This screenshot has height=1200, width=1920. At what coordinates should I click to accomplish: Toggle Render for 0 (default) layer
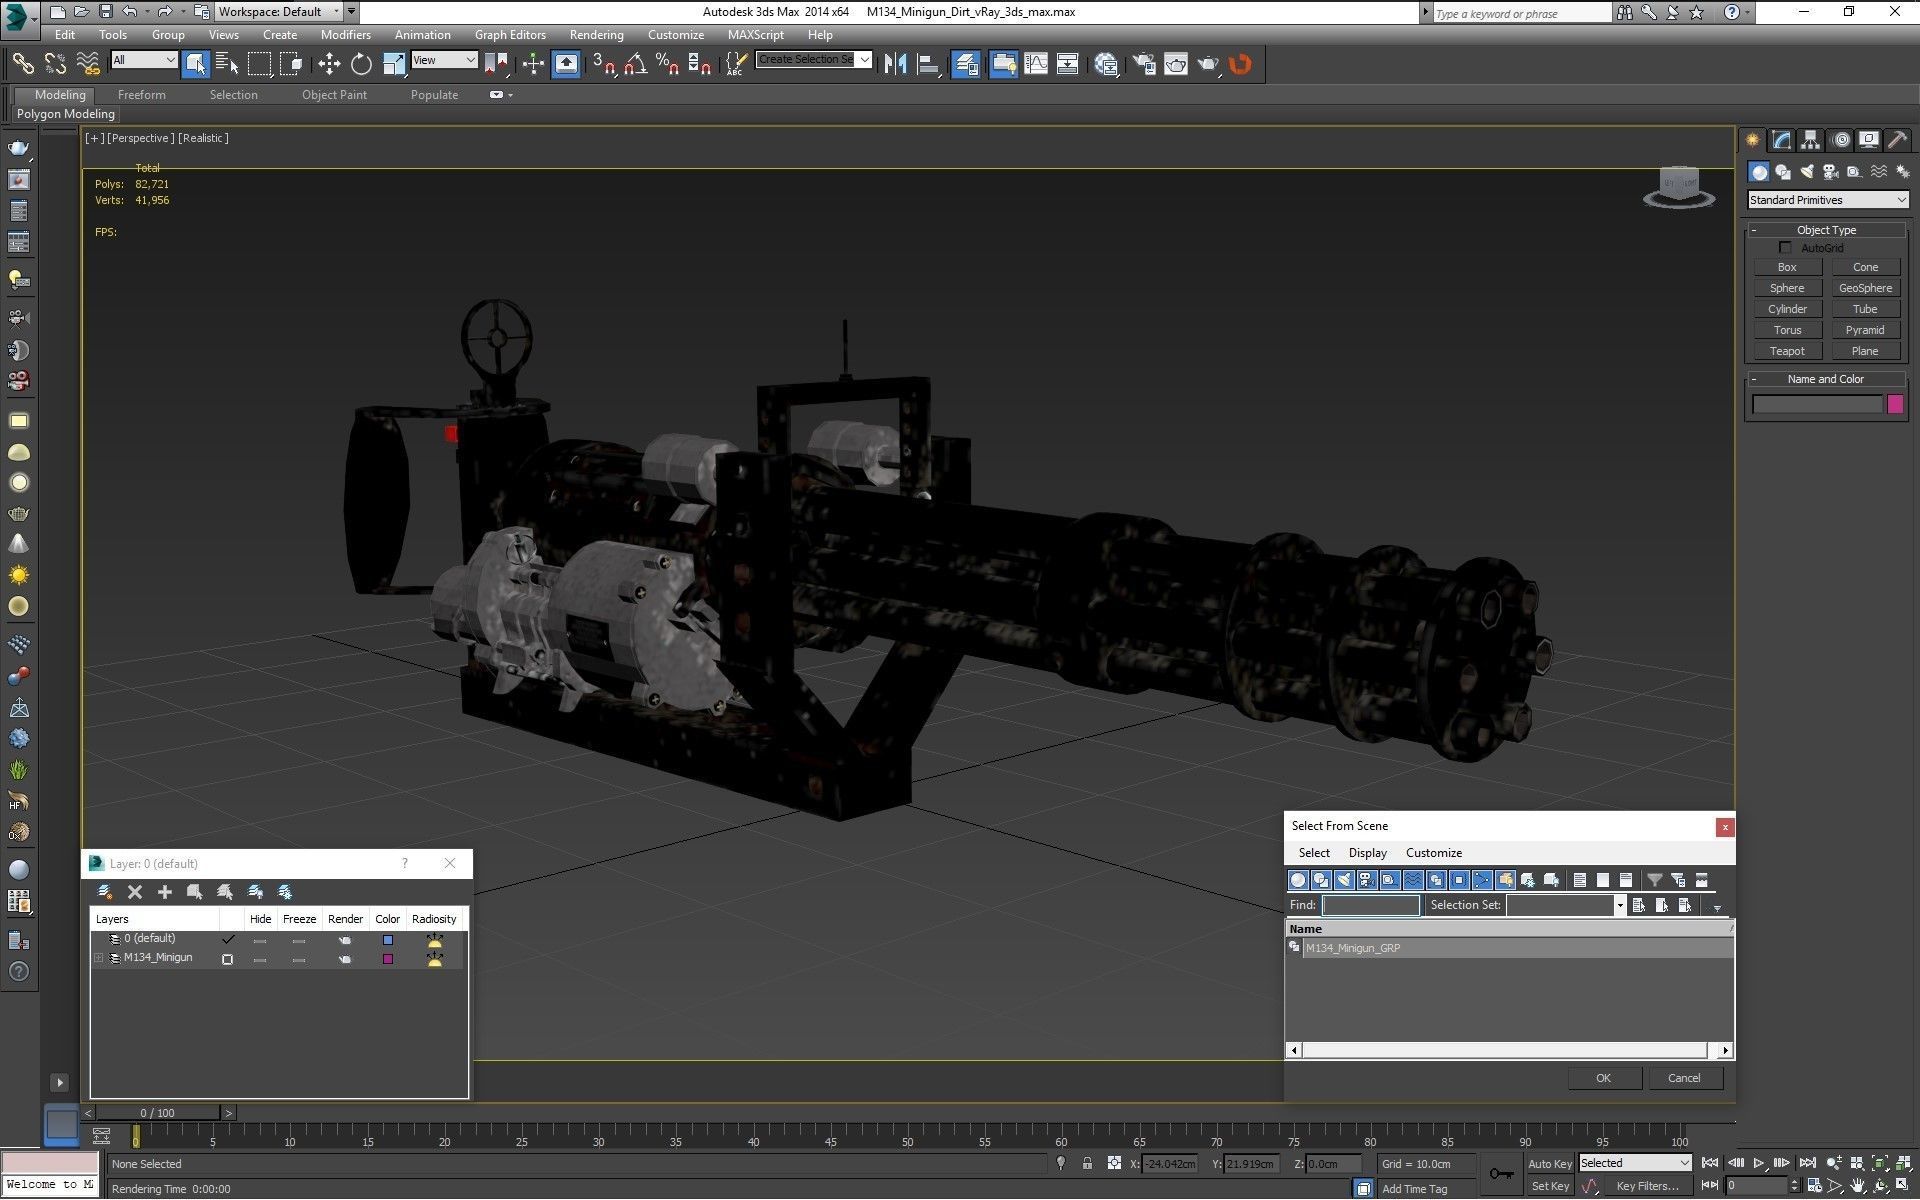point(345,941)
